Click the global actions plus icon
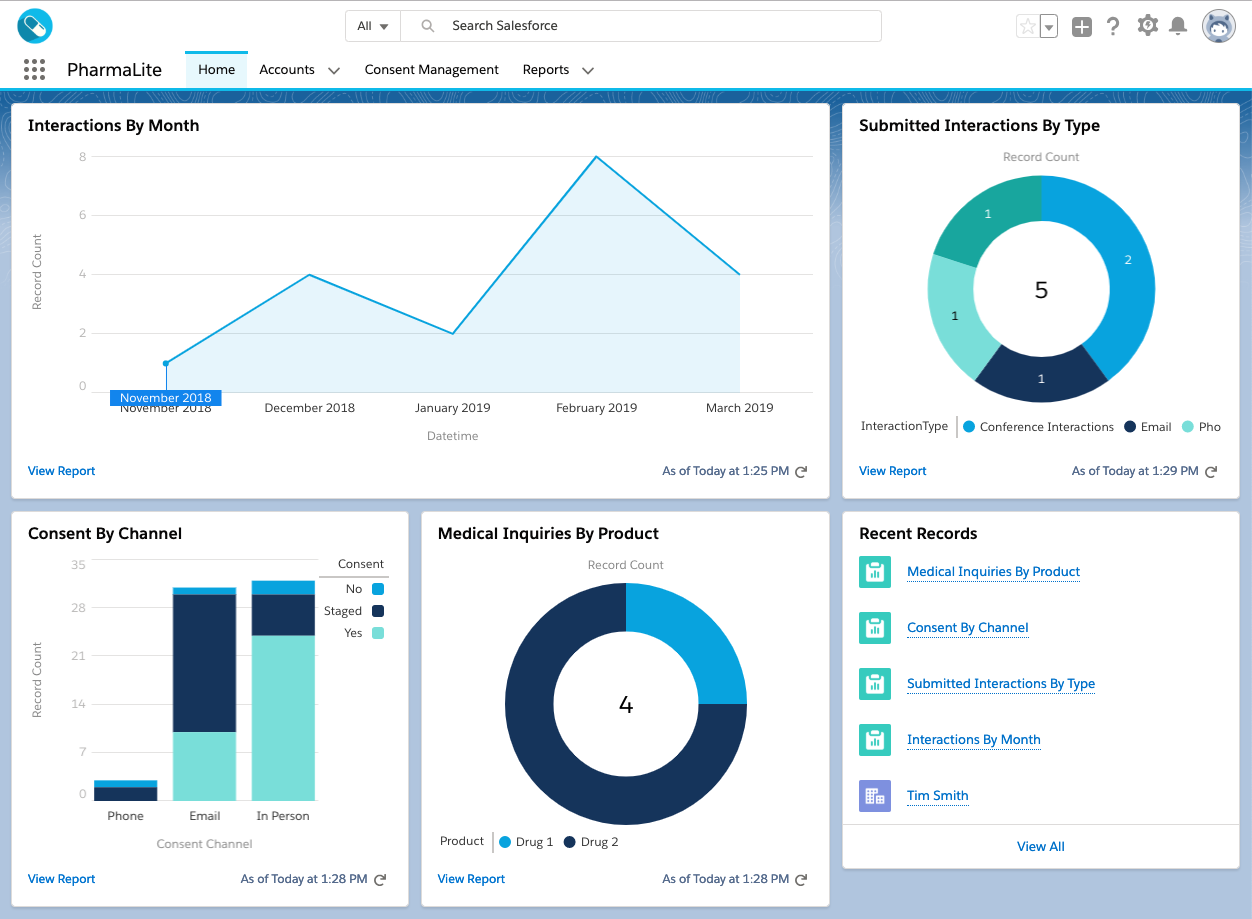The height and width of the screenshot is (919, 1252). point(1081,26)
